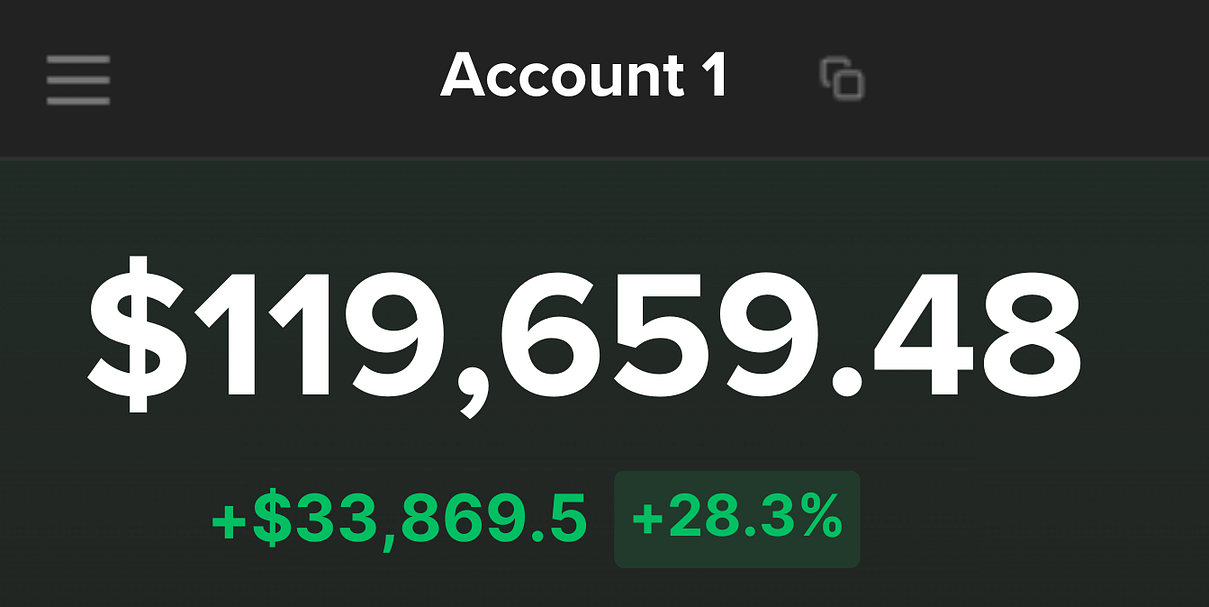Click the top line of the hamburger icon

click(78, 57)
